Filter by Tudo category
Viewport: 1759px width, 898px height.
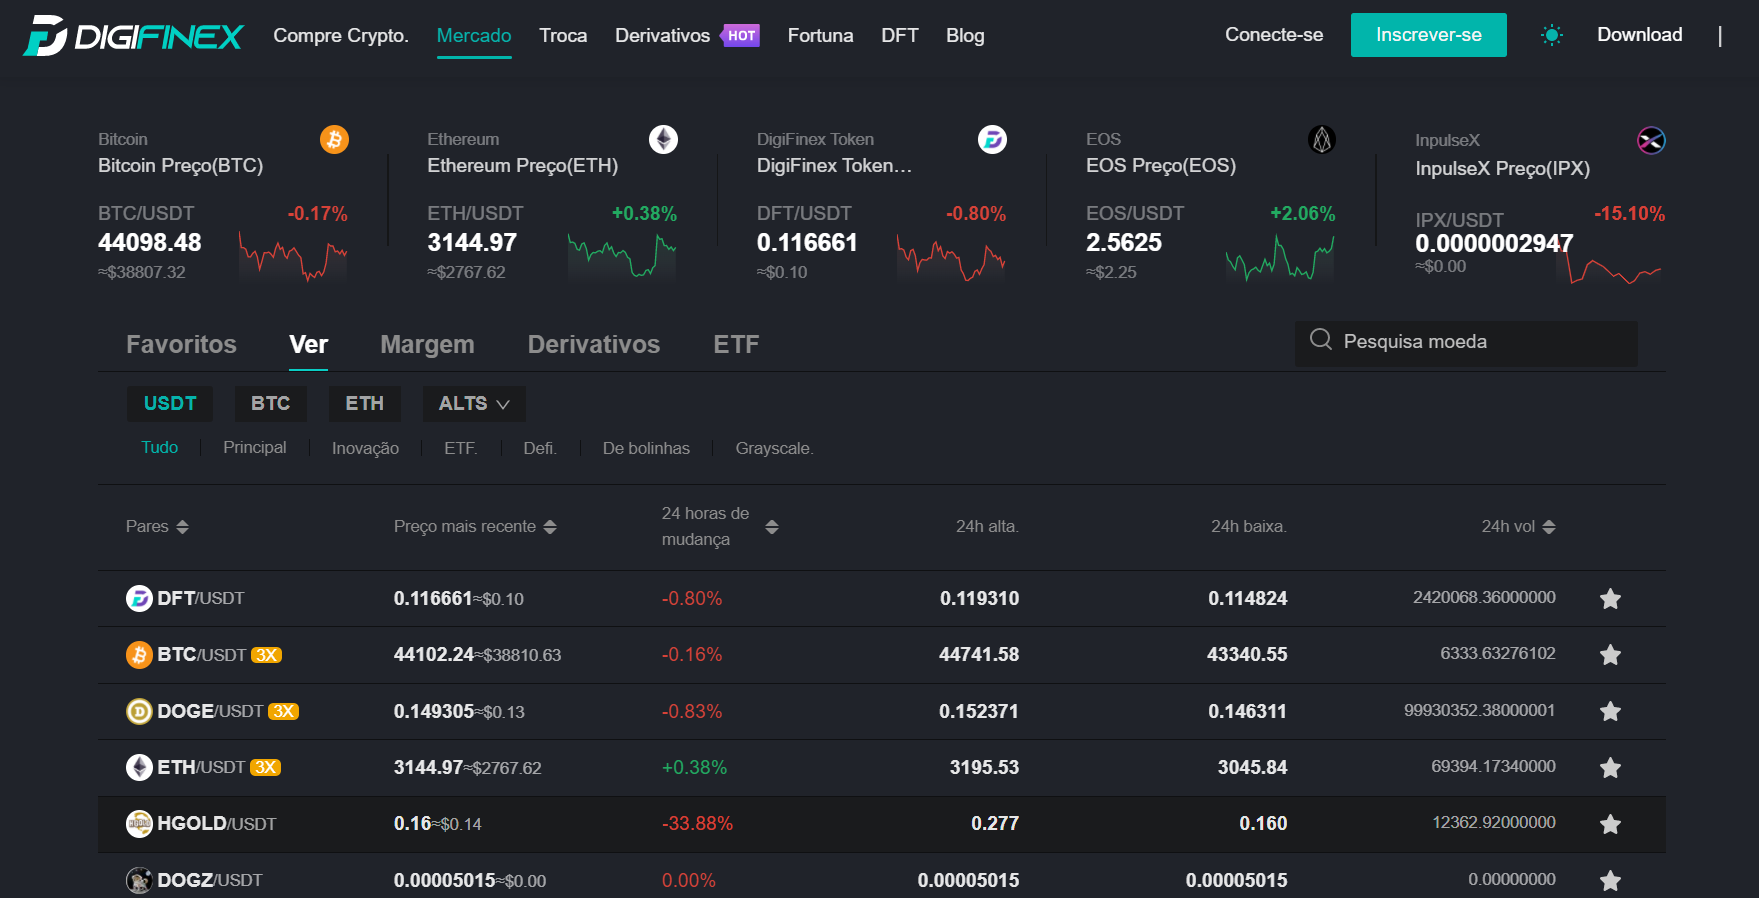(159, 447)
